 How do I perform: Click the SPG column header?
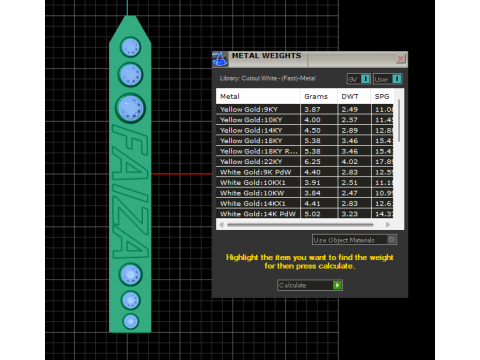(x=382, y=96)
